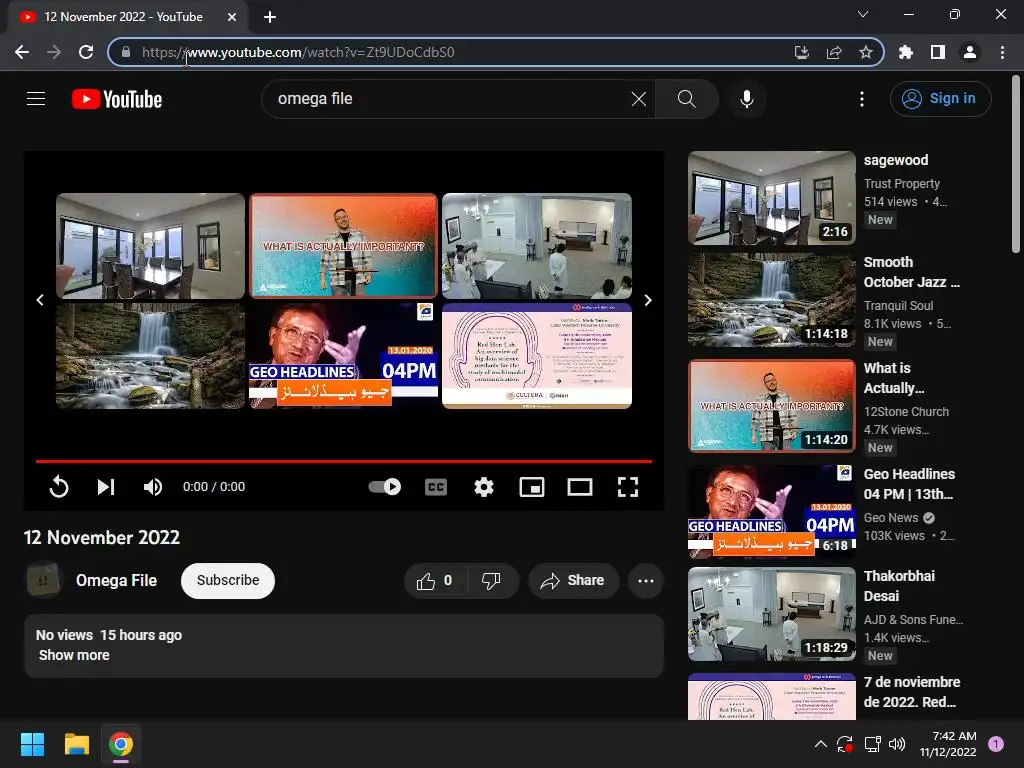
Task: Open YouTube settings three-dot menu
Action: coord(862,99)
